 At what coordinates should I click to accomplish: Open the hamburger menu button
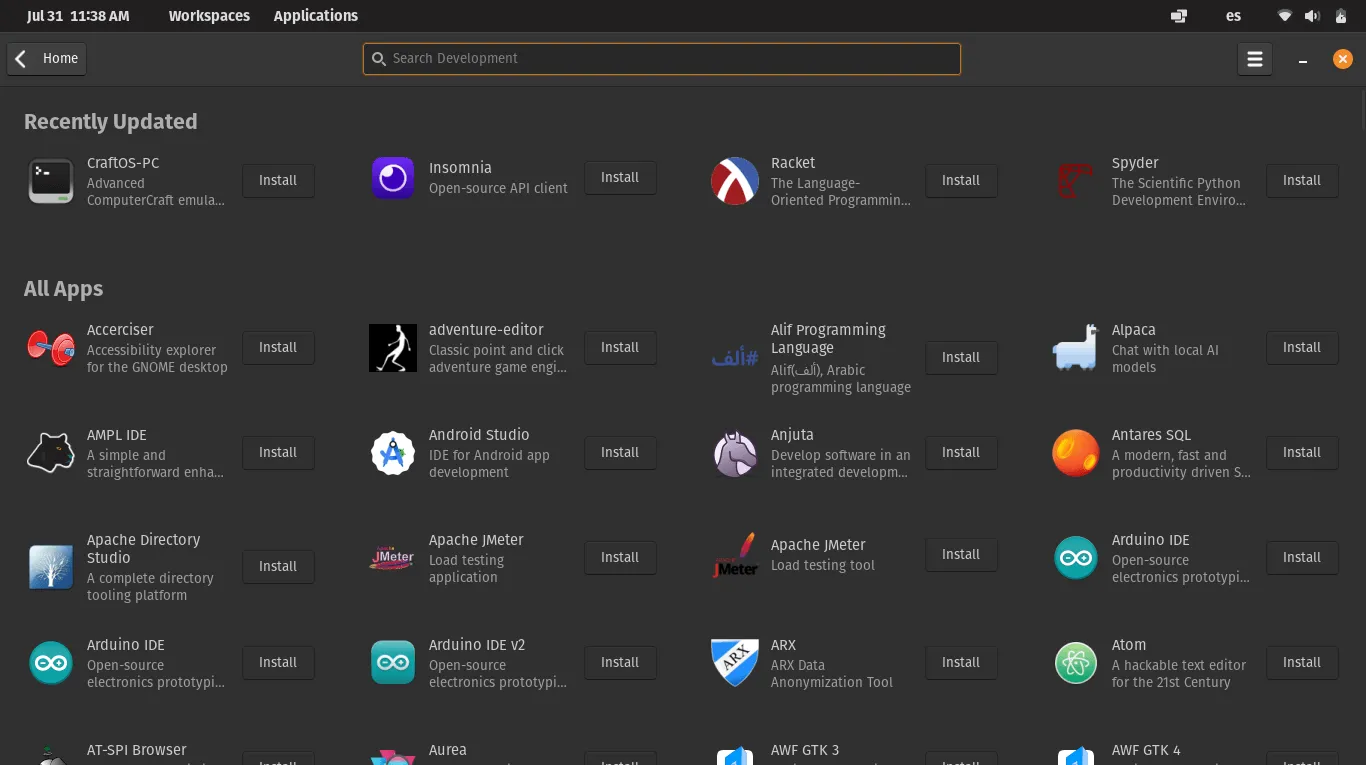click(1255, 59)
